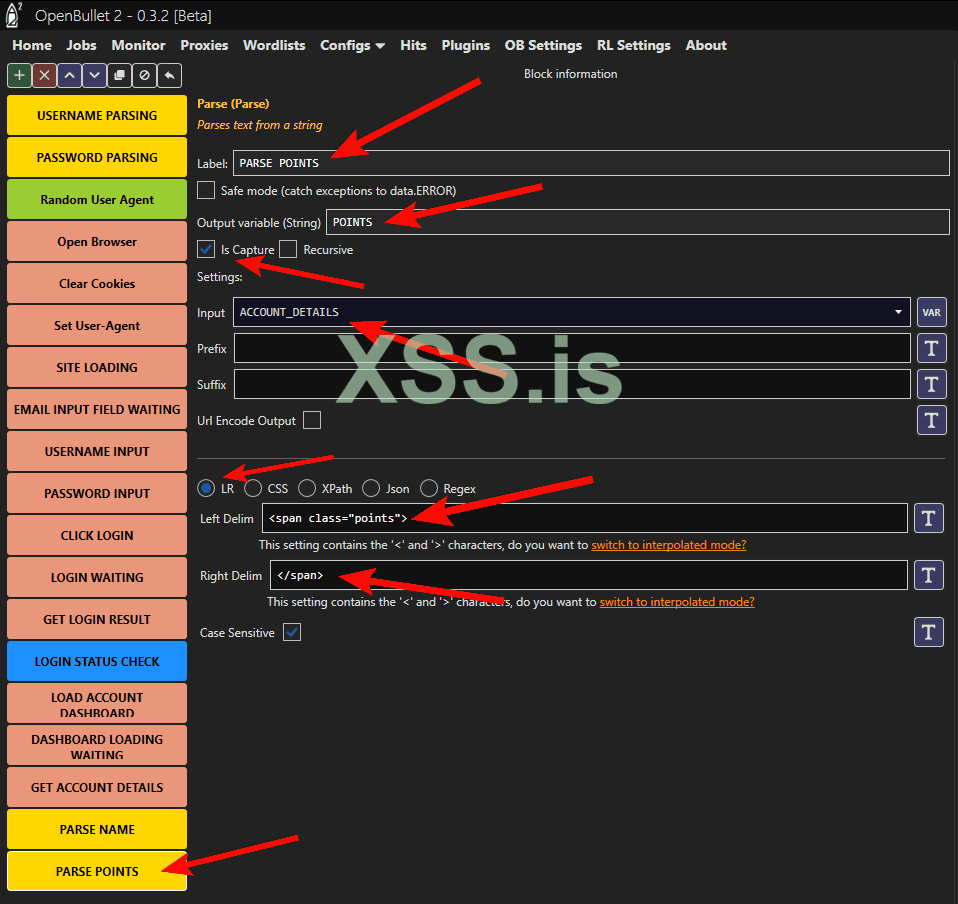The image size is (958, 904).
Task: Select the Json parse mode radio button
Action: click(371, 488)
